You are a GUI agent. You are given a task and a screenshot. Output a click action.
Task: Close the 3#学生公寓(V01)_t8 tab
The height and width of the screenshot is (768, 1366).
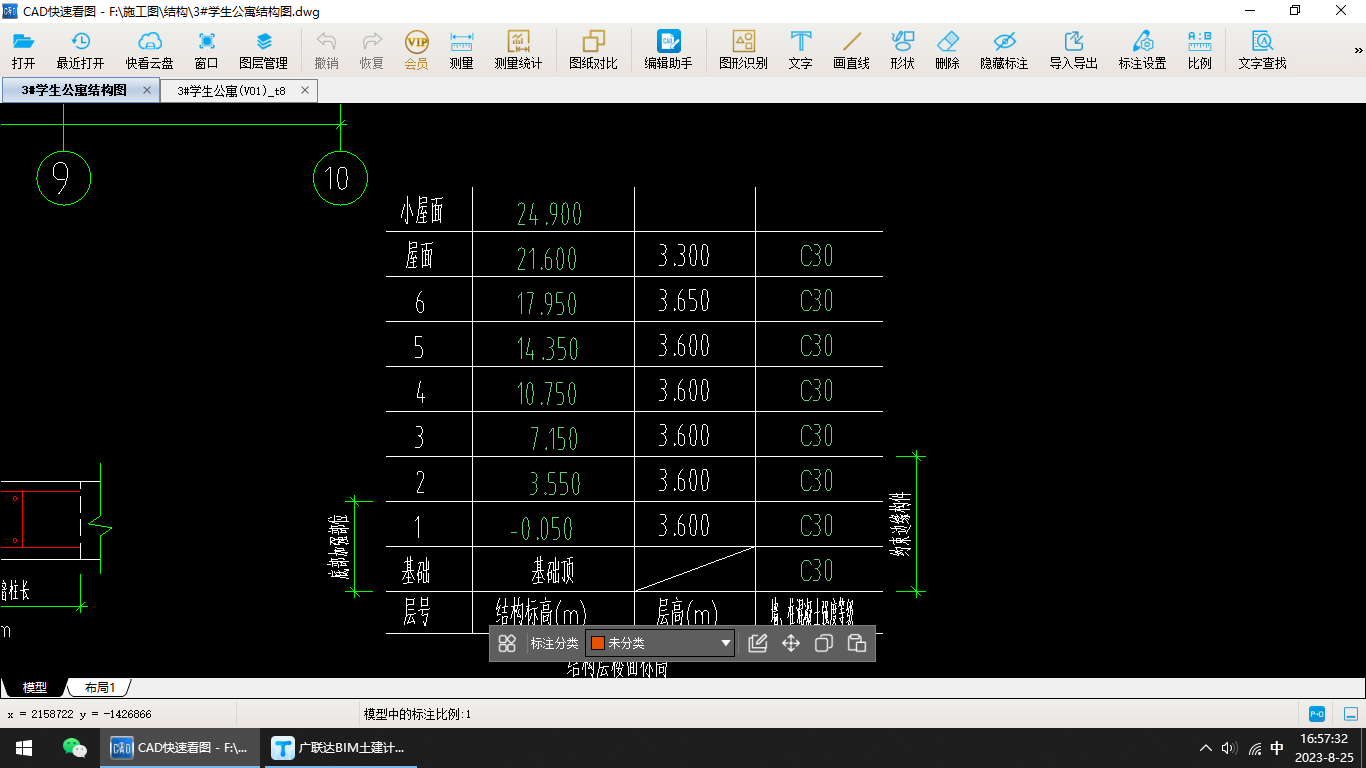[x=306, y=90]
